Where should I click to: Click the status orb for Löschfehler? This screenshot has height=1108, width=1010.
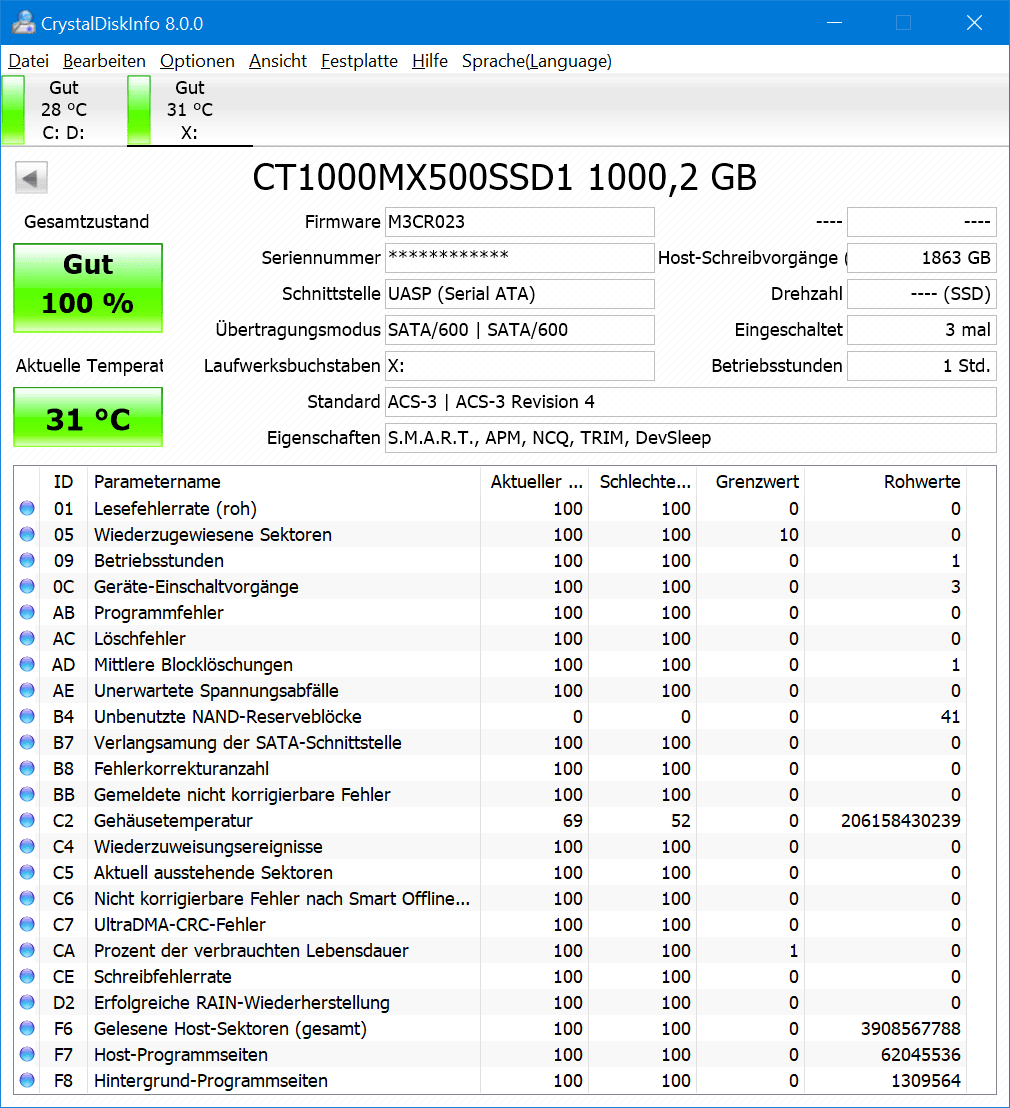pos(27,638)
